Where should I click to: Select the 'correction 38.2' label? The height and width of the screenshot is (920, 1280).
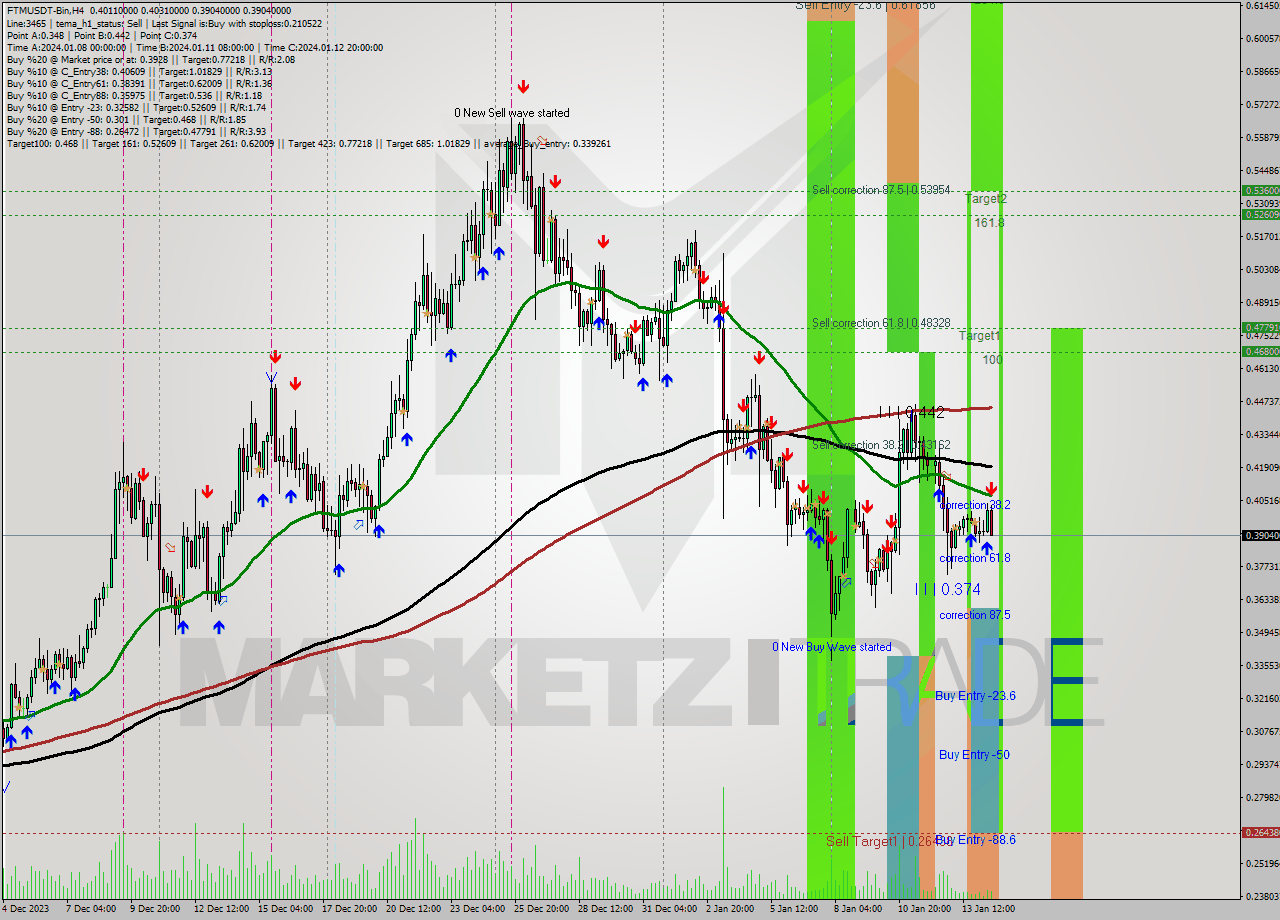click(x=975, y=506)
